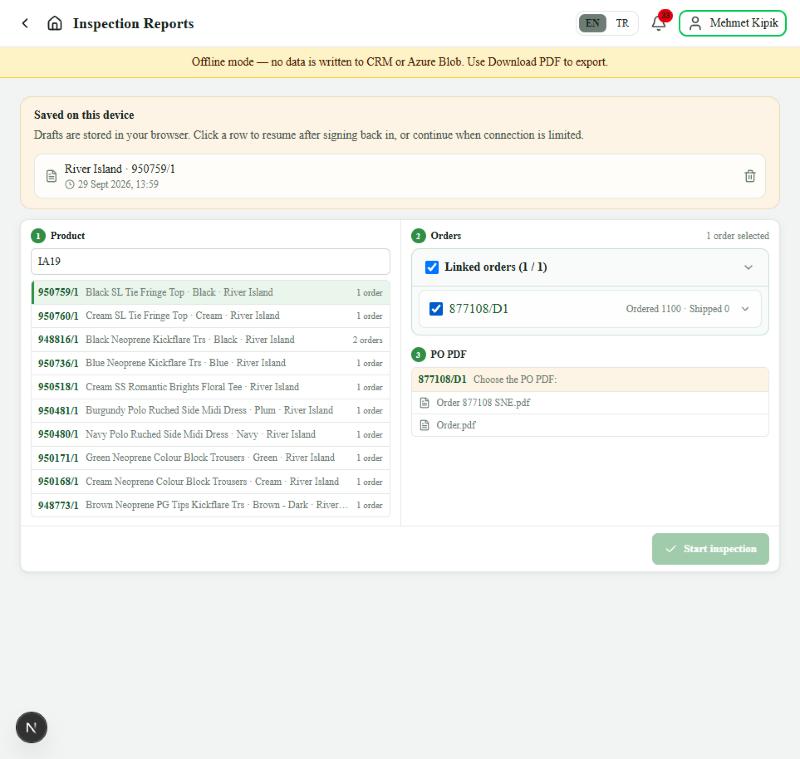Open the Mehmet Kipik user profile
800x759 pixels.
(732, 23)
